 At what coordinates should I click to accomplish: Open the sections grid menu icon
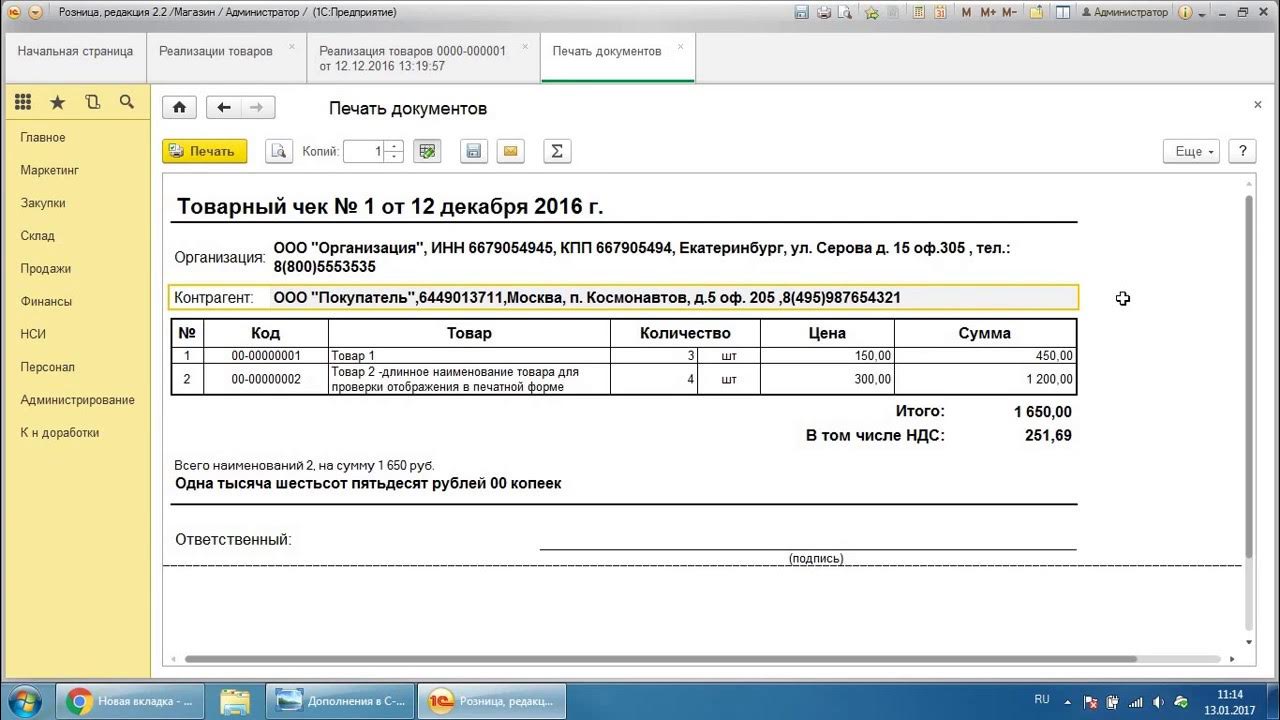coord(23,102)
